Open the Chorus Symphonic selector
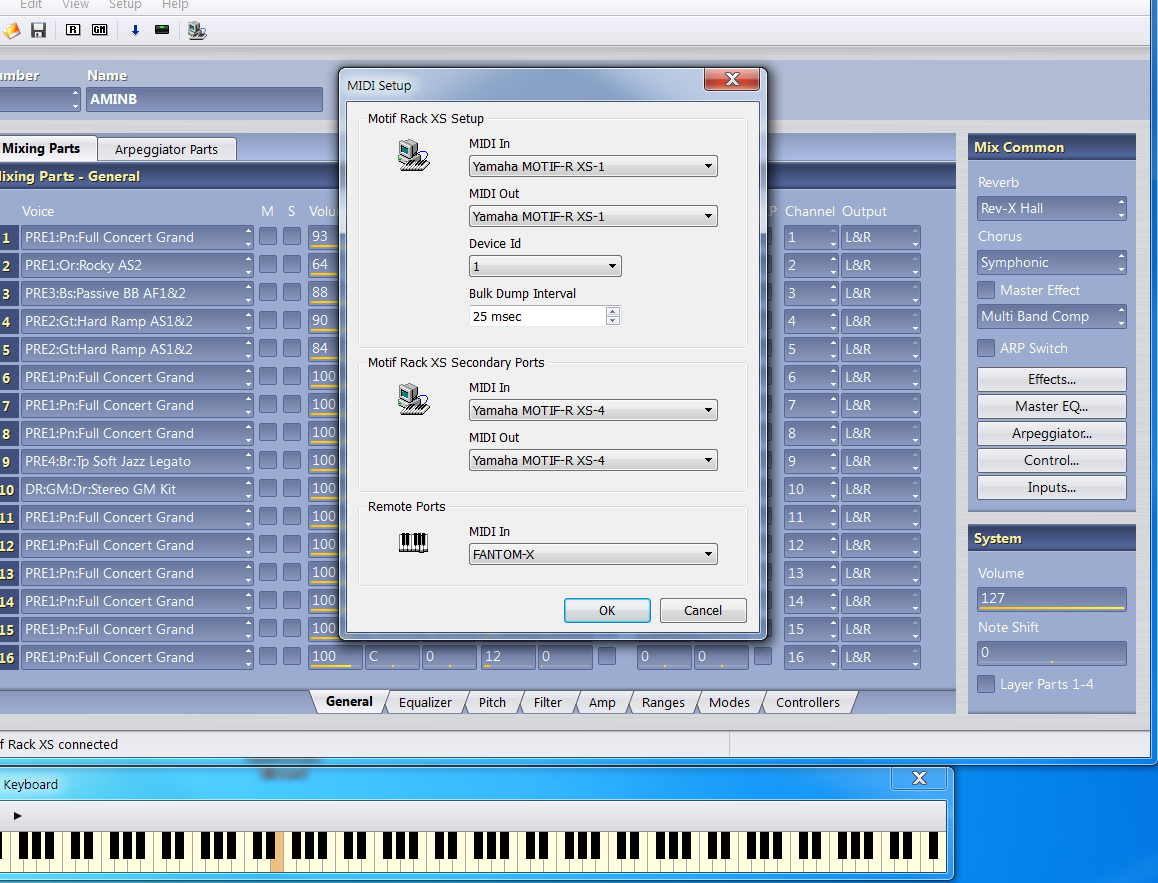 1052,262
